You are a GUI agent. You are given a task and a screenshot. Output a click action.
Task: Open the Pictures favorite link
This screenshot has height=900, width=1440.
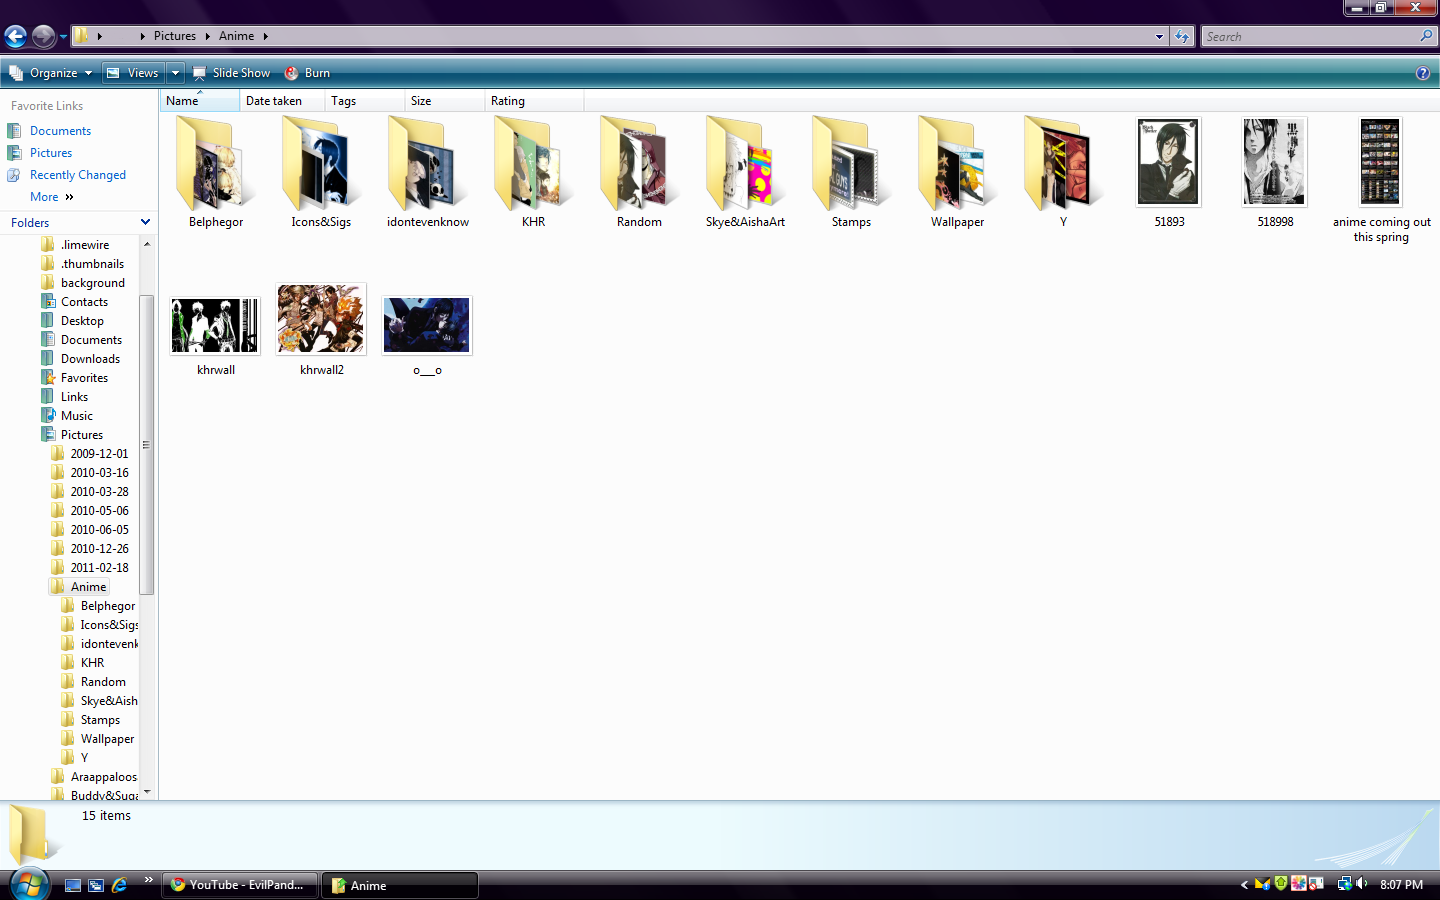[51, 153]
